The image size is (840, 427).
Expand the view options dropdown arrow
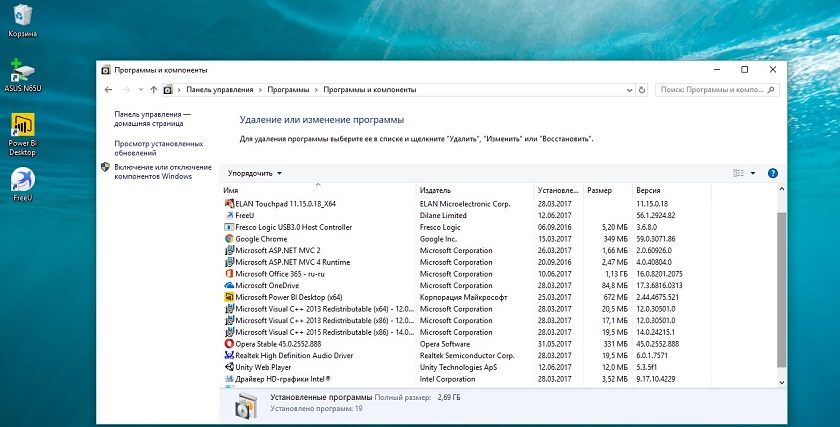click(x=753, y=173)
